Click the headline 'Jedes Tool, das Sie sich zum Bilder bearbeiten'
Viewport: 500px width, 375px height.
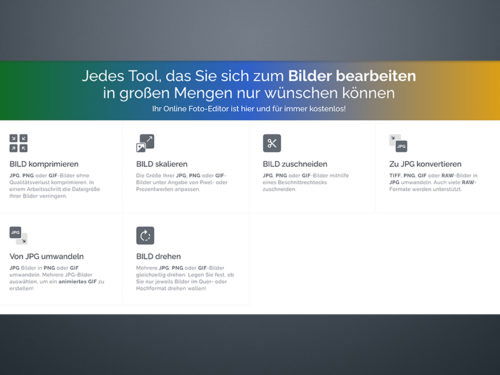click(249, 76)
